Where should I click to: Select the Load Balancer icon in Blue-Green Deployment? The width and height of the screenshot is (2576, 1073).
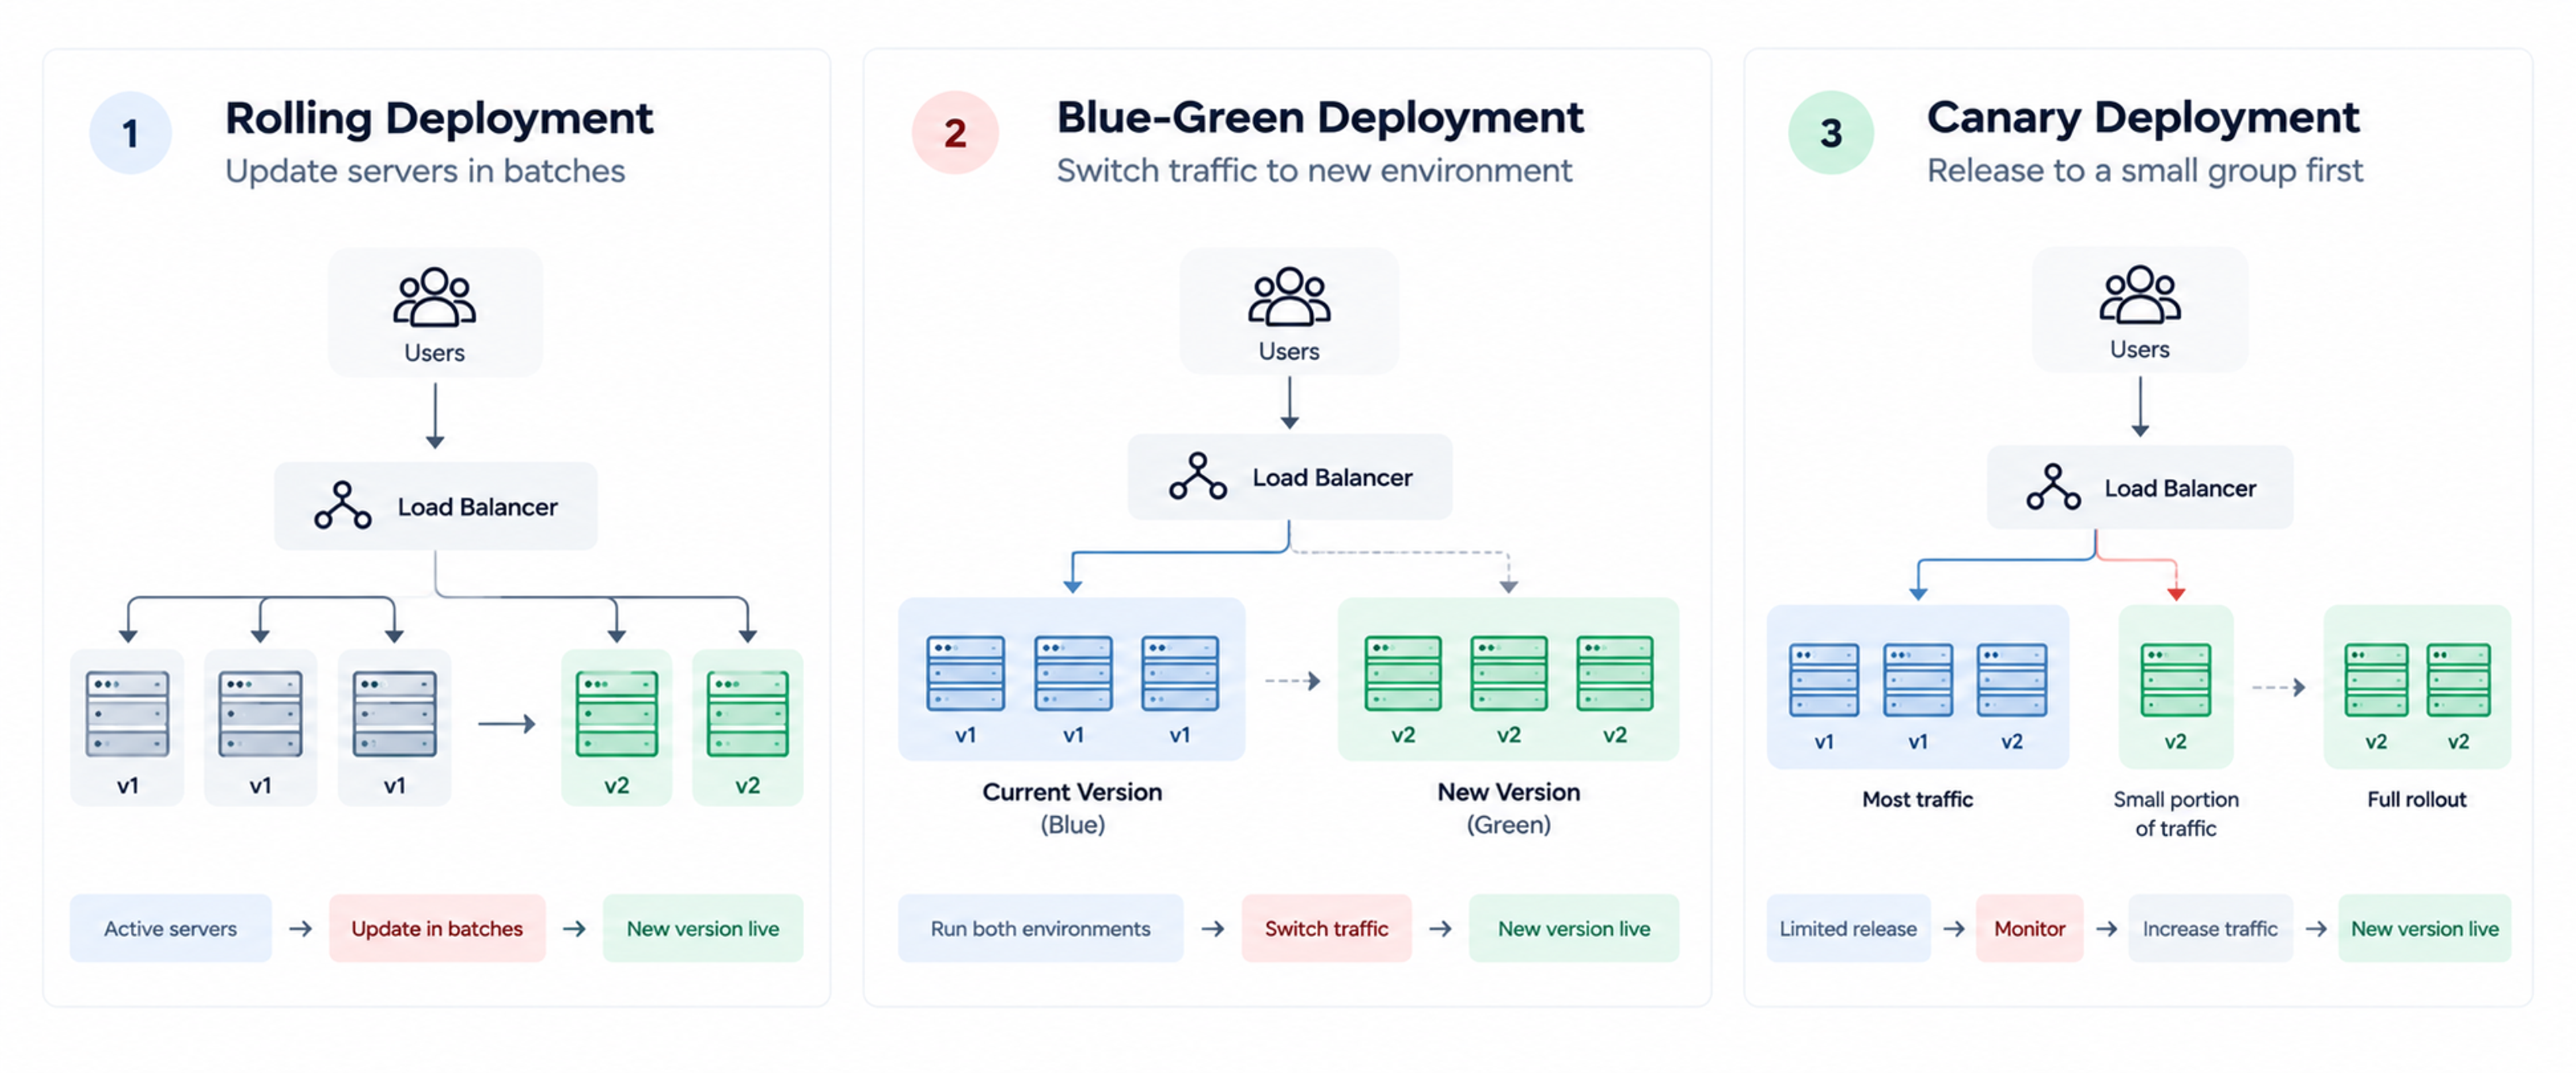pyautogui.click(x=1198, y=476)
